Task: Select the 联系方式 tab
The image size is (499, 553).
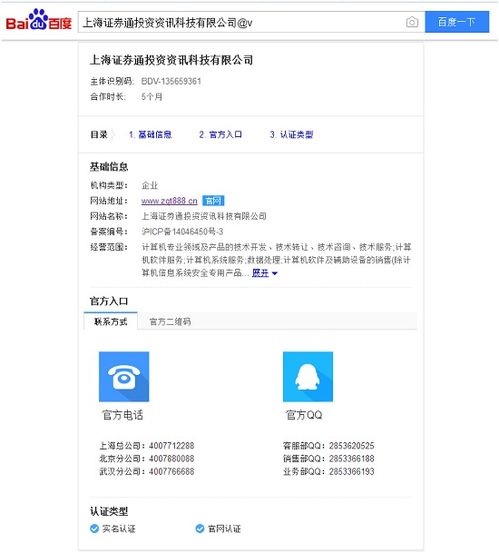Action: point(110,321)
